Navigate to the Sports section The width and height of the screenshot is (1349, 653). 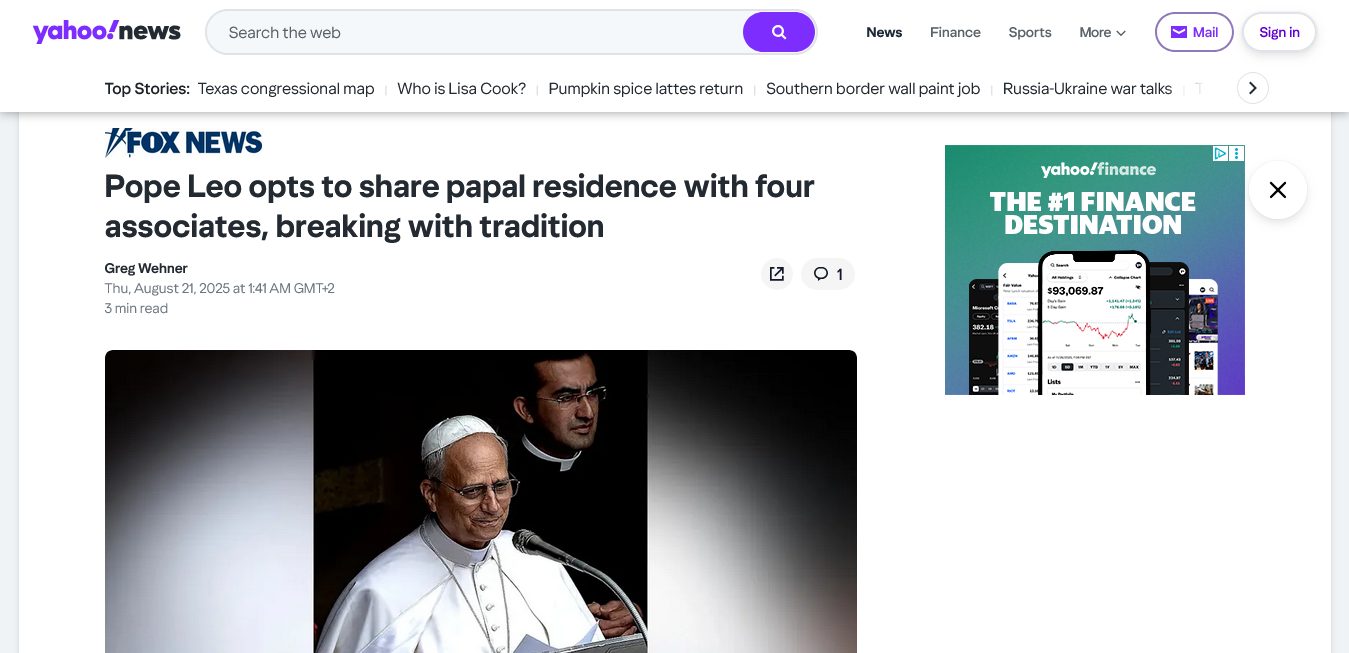tap(1029, 32)
